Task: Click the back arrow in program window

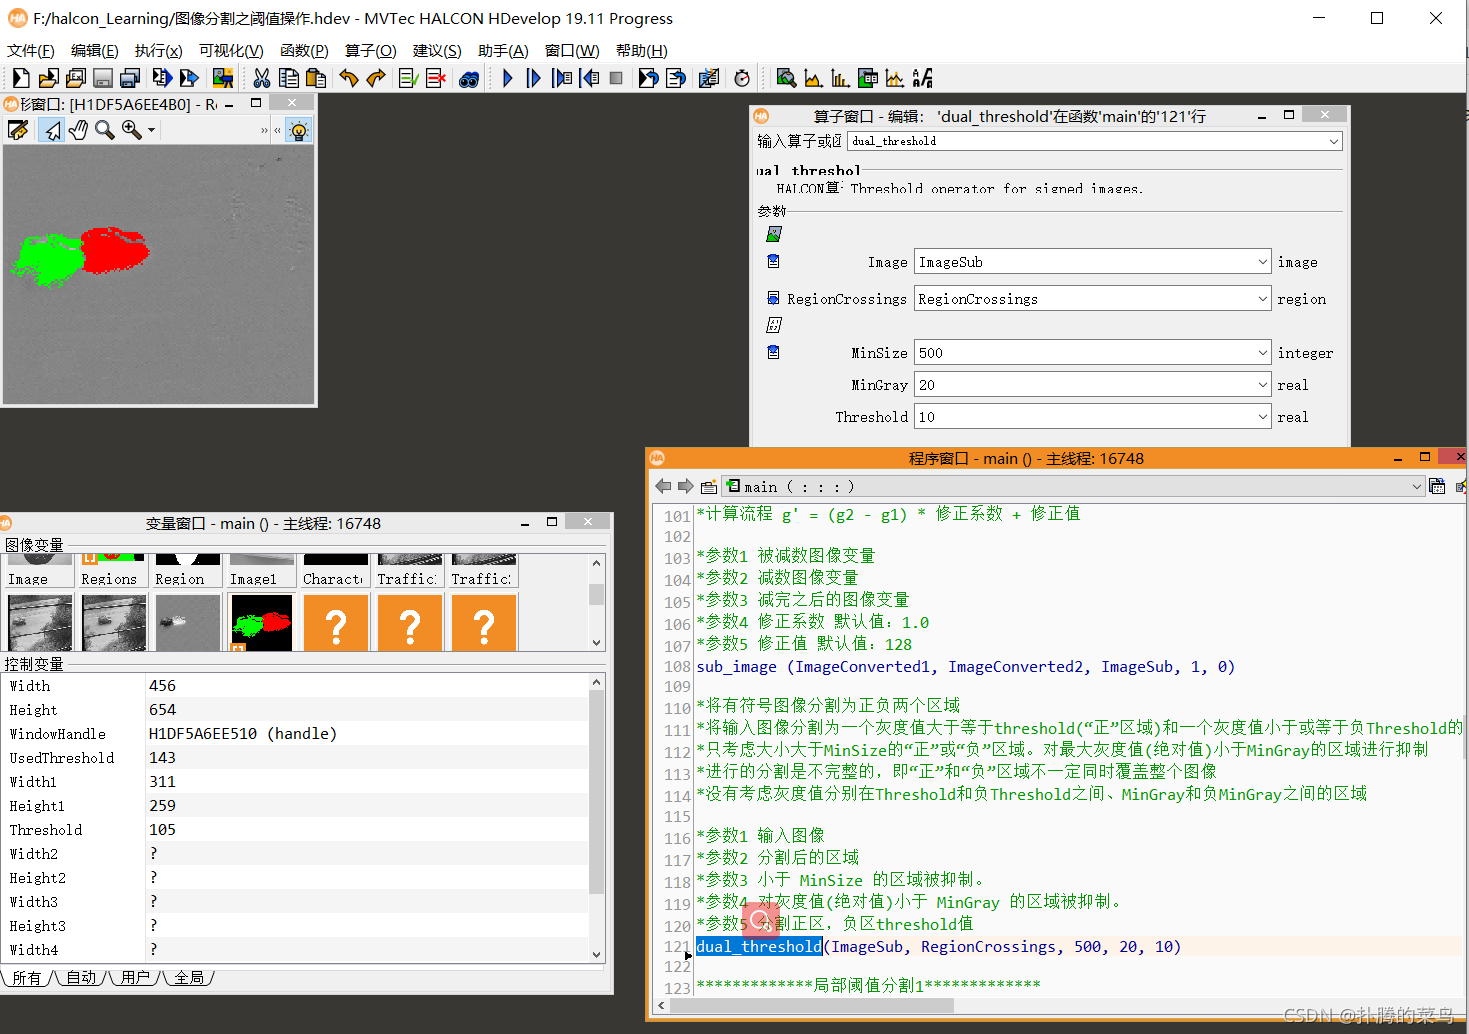Action: tap(663, 487)
